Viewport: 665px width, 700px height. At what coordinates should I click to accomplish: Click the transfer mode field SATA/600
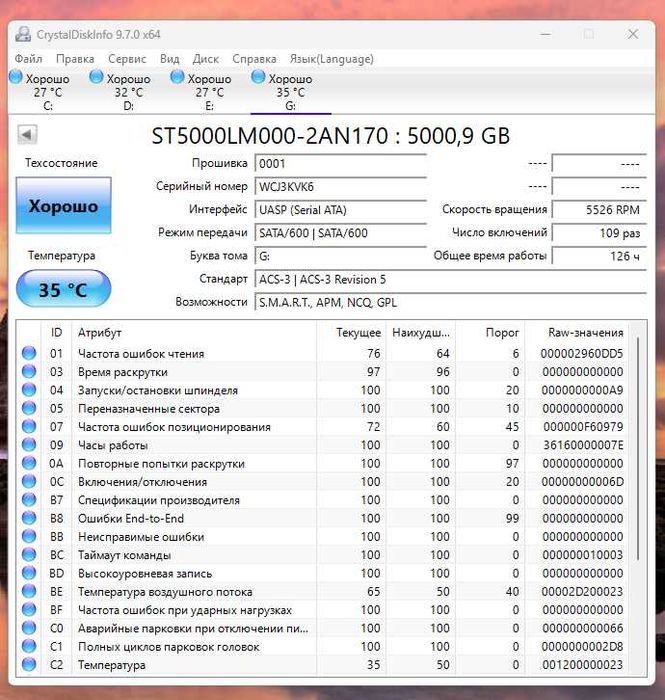[341, 233]
